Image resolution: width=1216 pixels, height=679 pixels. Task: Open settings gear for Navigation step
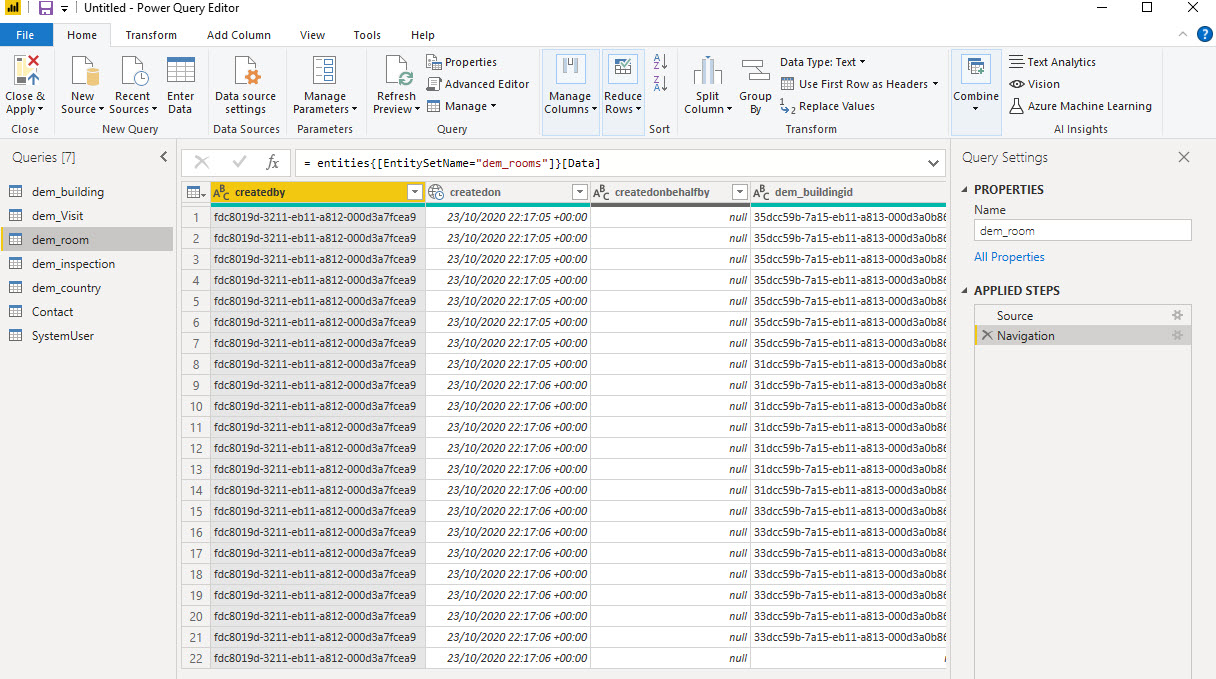(x=1177, y=336)
